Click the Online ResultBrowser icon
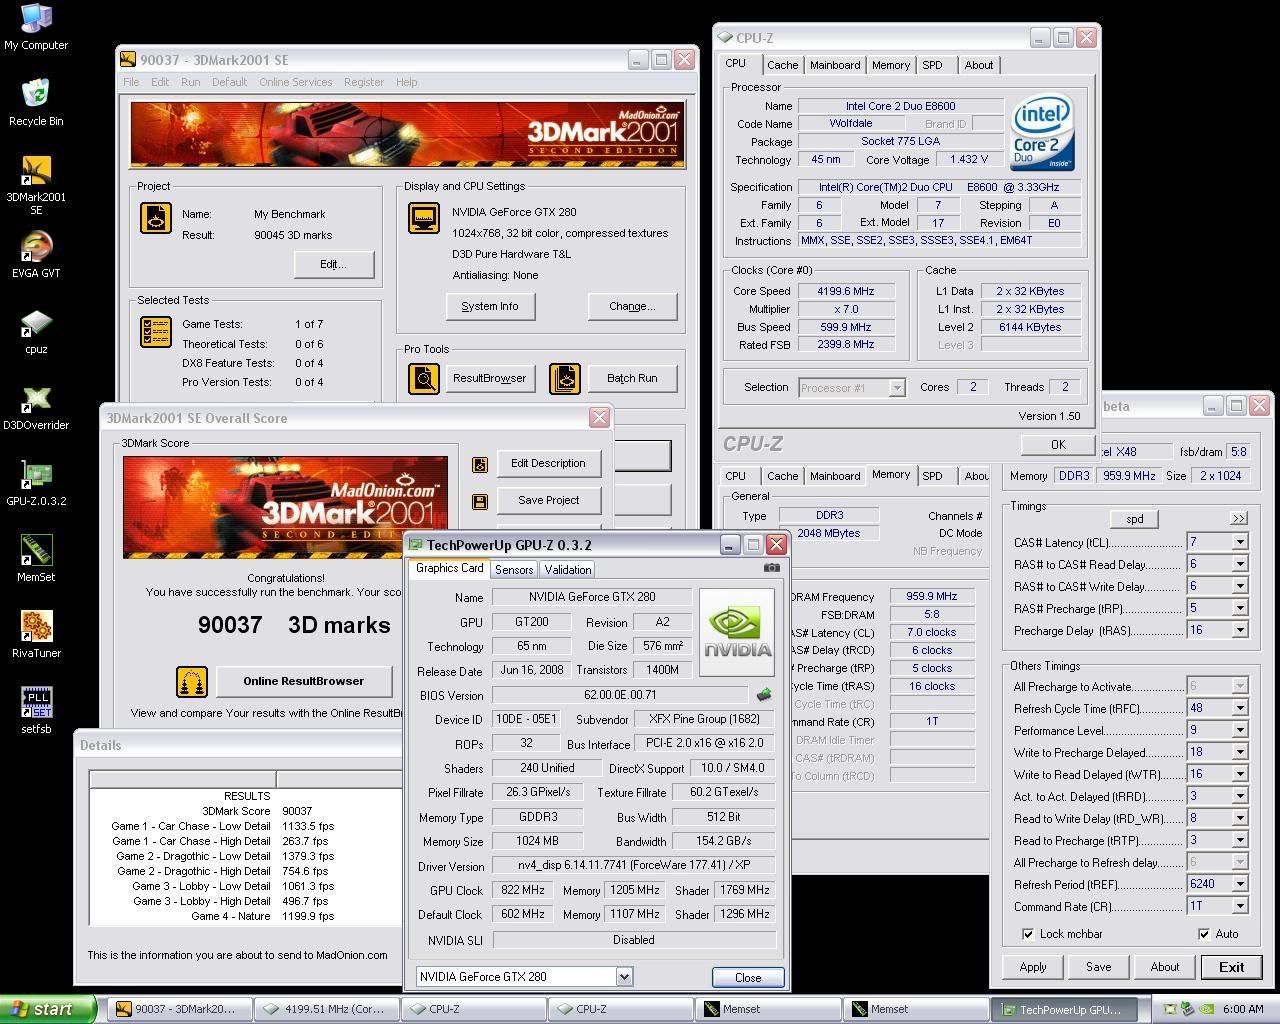Screen dimensions: 1280x1024 tap(191, 682)
